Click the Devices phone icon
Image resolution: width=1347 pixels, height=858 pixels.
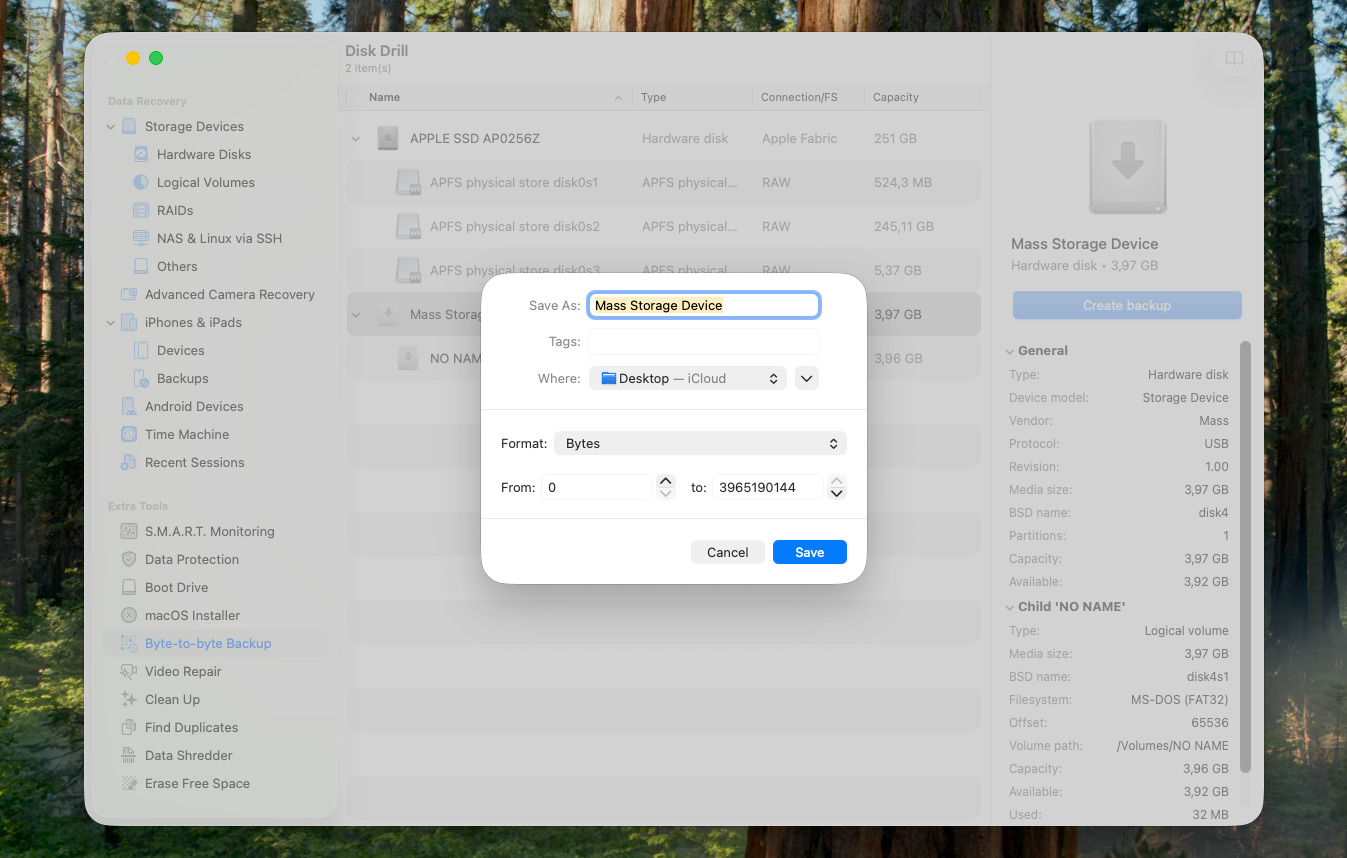(141, 351)
